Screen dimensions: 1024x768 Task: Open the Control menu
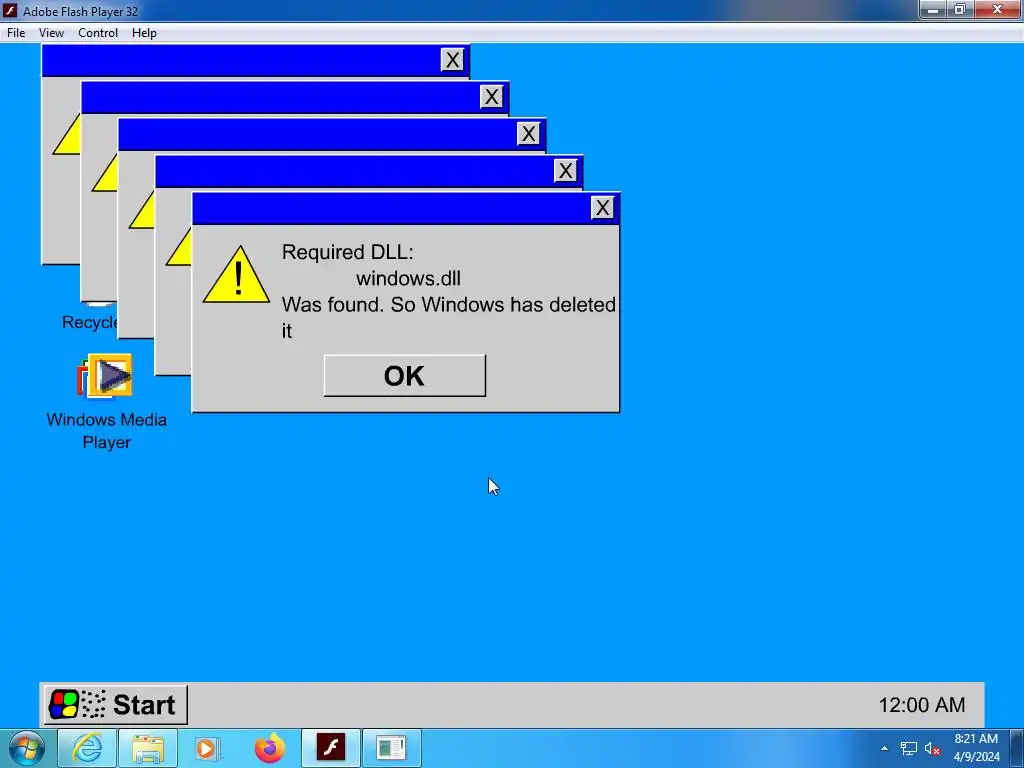coord(98,33)
